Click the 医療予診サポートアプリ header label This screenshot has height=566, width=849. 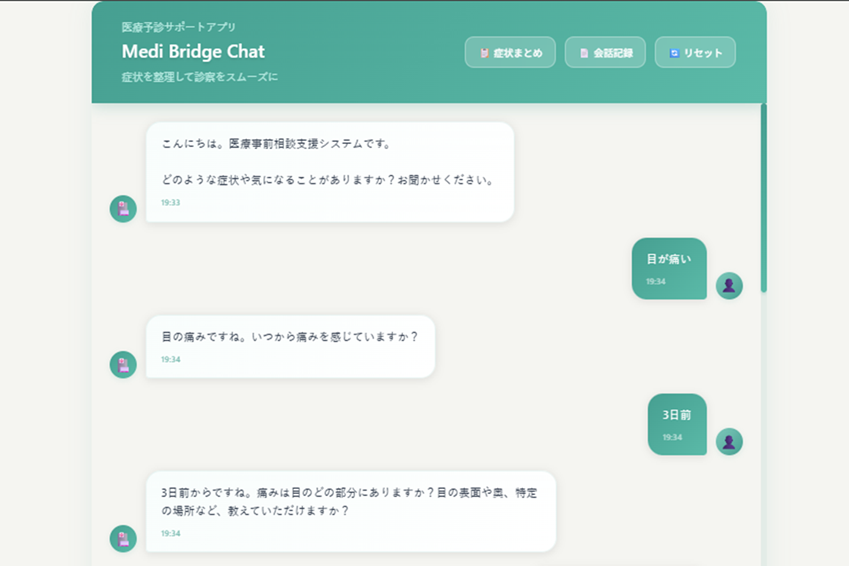[179, 27]
